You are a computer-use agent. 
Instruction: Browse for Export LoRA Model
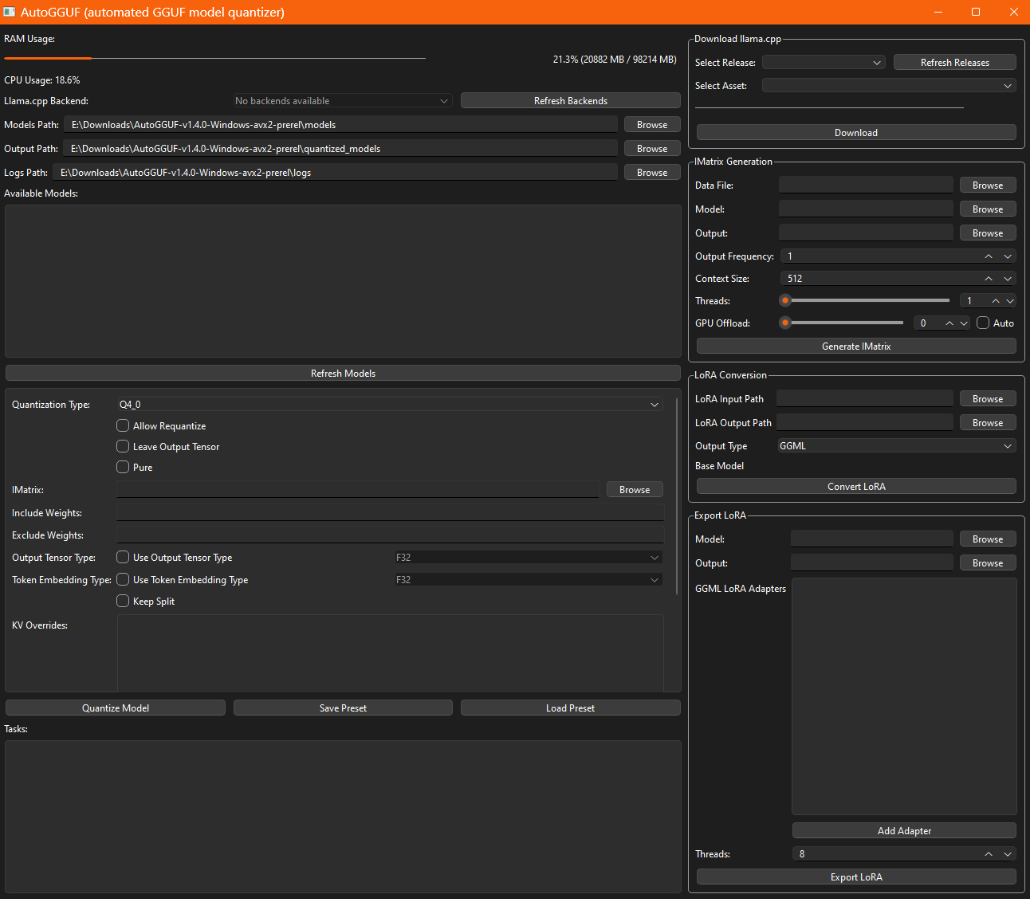pos(987,539)
